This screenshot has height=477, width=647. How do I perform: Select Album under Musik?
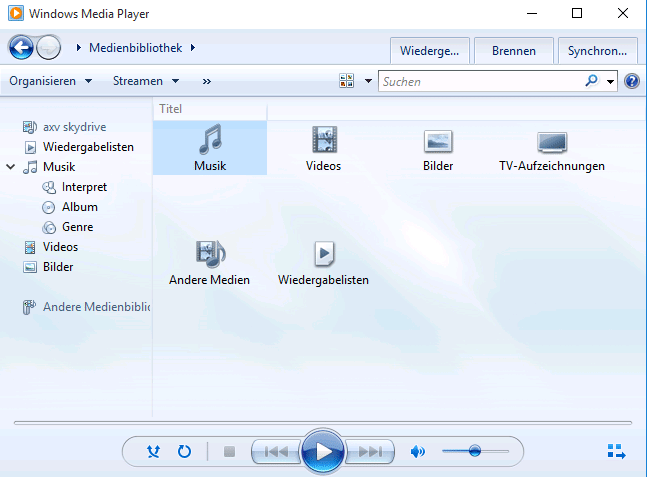coord(70,207)
